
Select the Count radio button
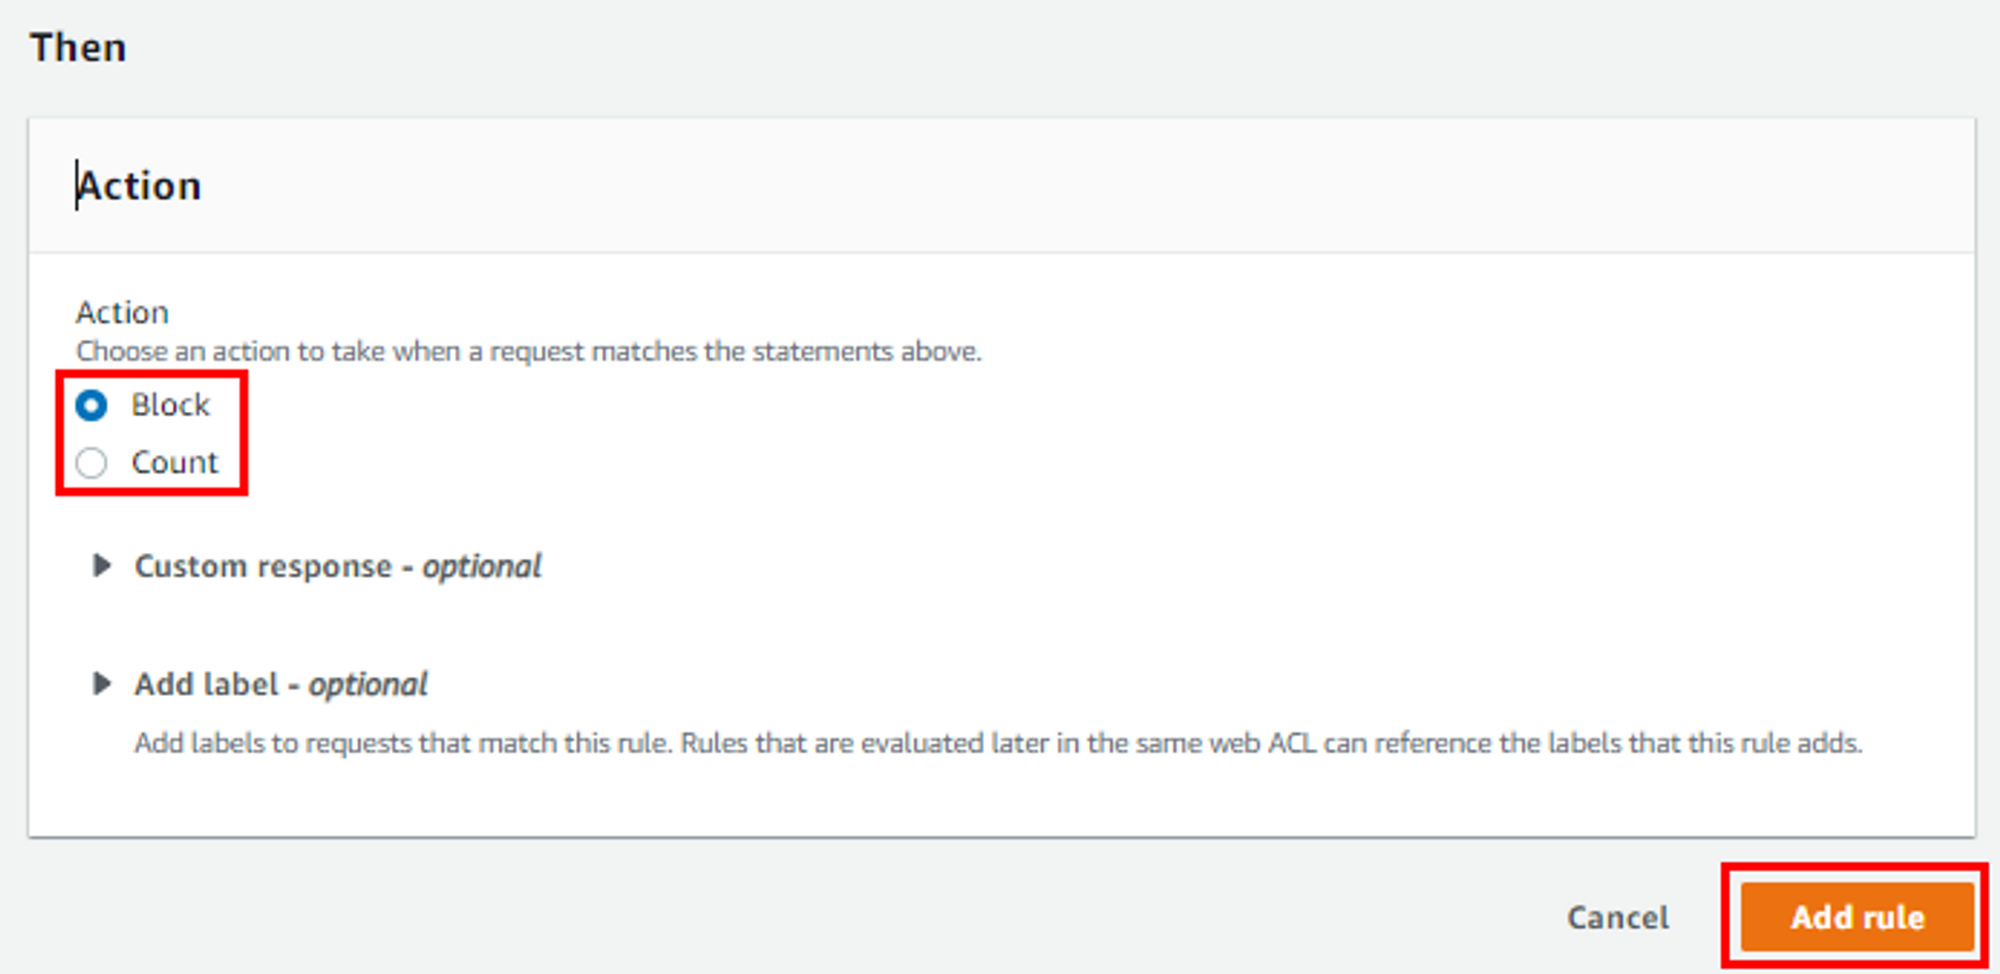92,463
